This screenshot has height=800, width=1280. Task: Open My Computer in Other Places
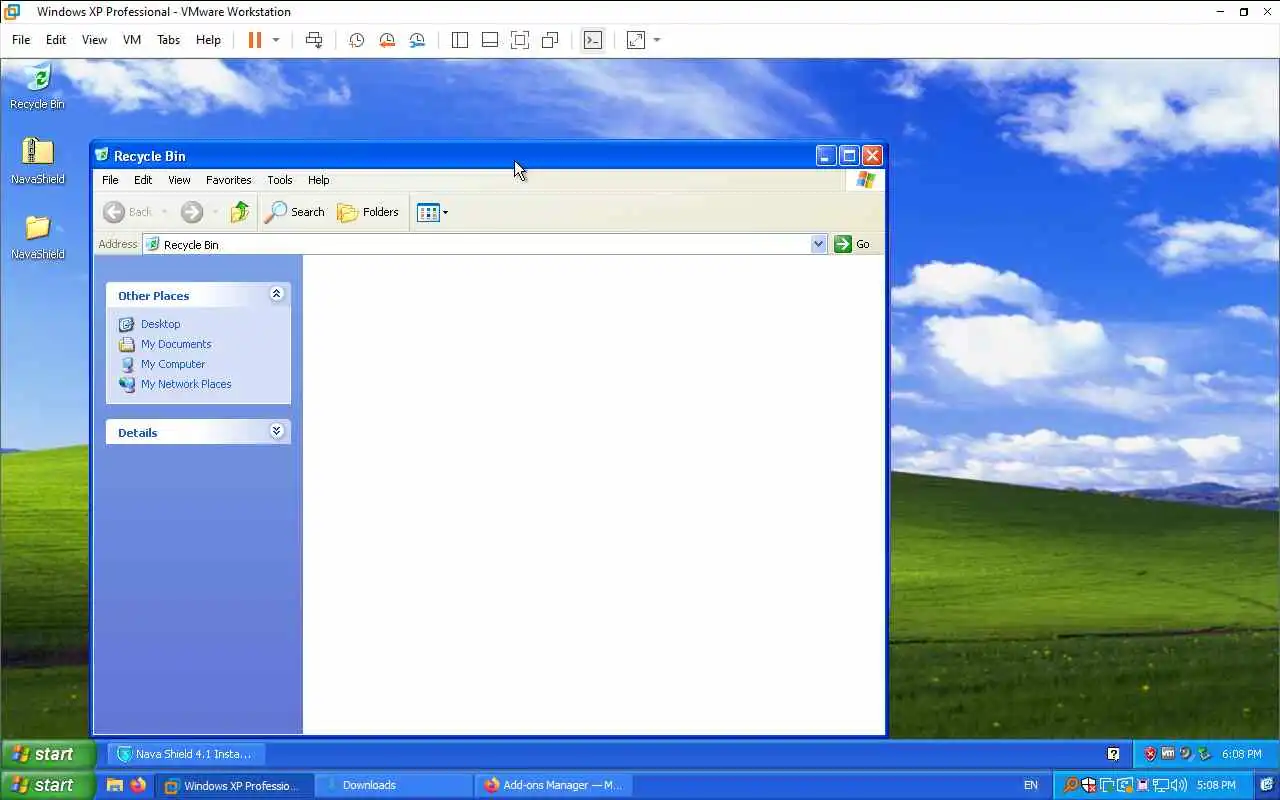[173, 364]
